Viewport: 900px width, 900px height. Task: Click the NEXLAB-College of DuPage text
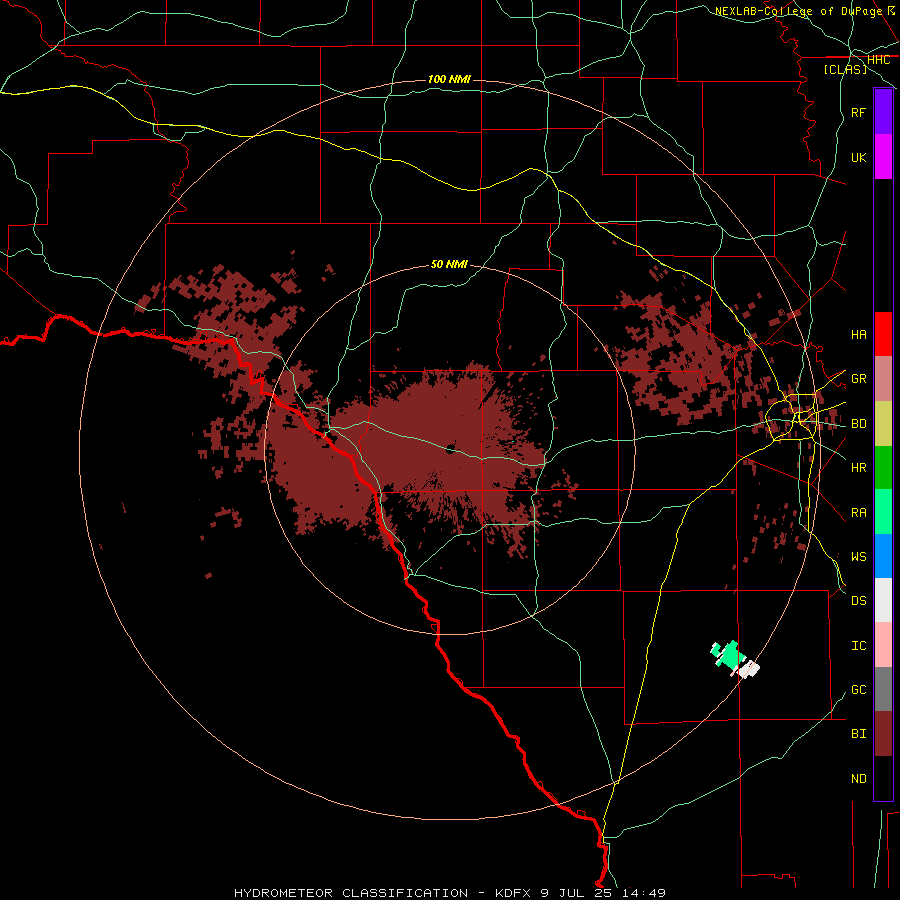click(x=798, y=11)
